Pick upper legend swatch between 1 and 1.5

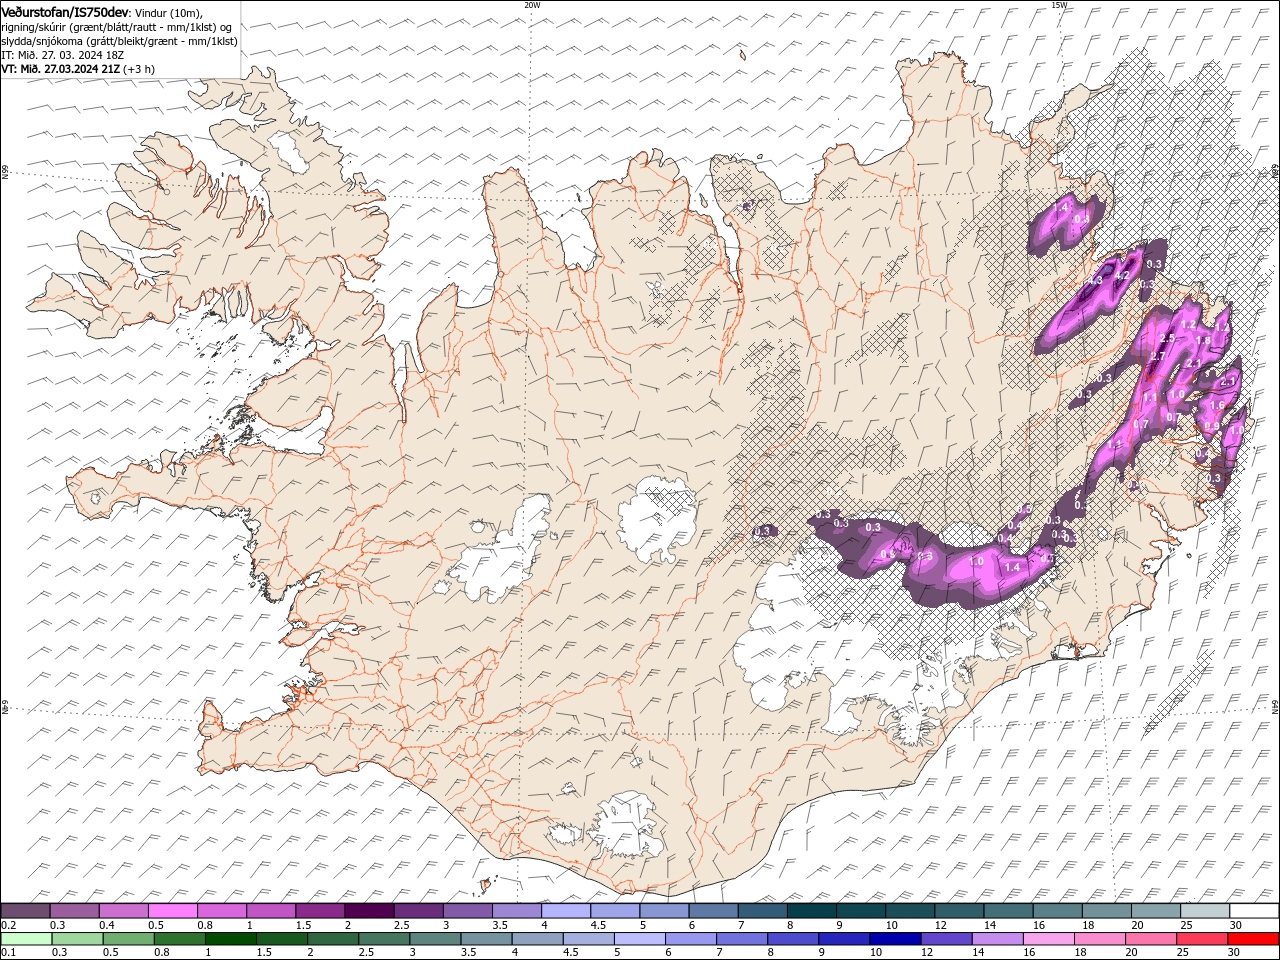[x=271, y=910]
